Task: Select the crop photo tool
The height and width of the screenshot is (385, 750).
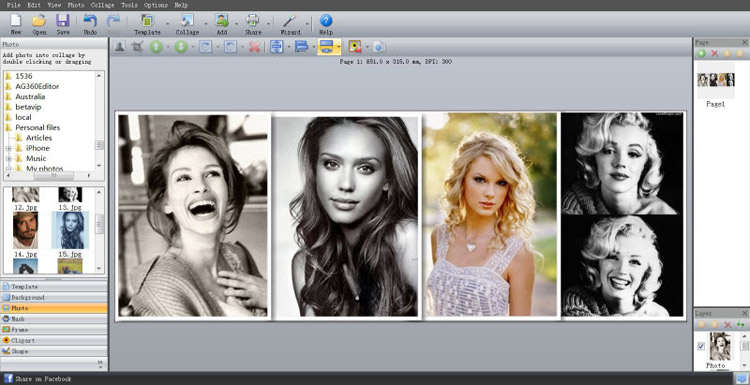Action: coord(138,46)
